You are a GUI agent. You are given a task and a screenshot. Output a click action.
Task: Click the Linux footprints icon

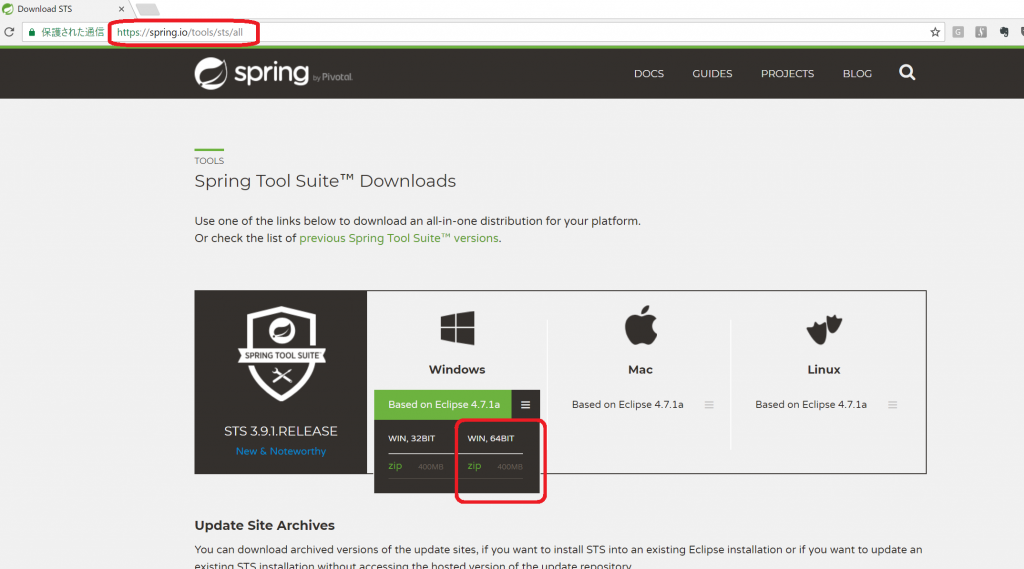pos(824,328)
